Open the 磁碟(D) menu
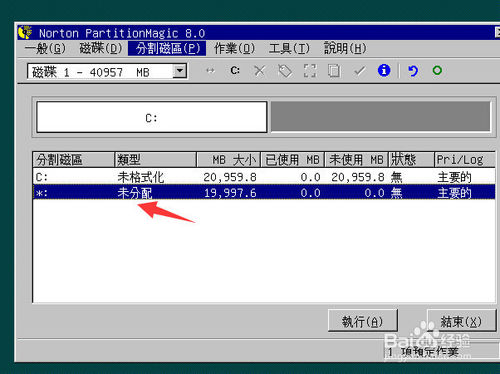500x374 pixels. (101, 49)
